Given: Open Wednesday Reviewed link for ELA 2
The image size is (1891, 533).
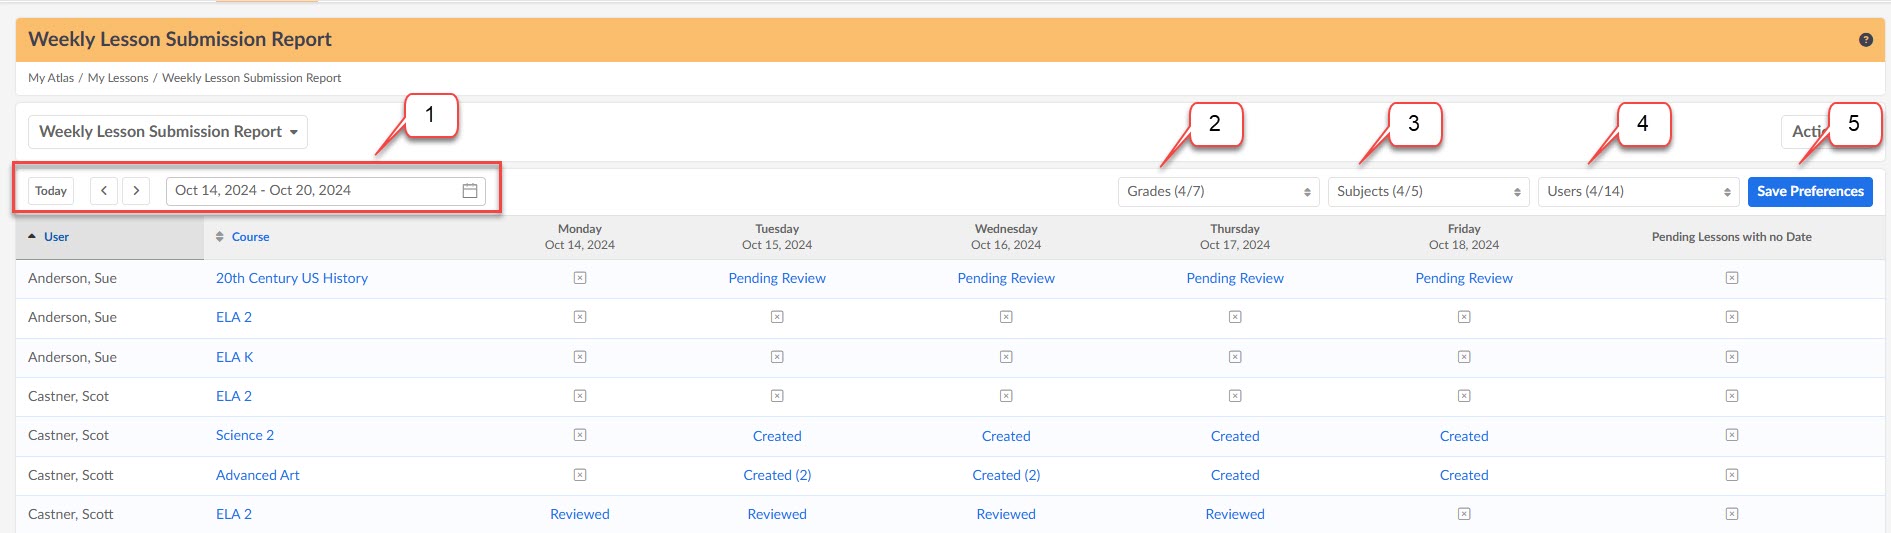Looking at the screenshot, I should click(x=1006, y=514).
